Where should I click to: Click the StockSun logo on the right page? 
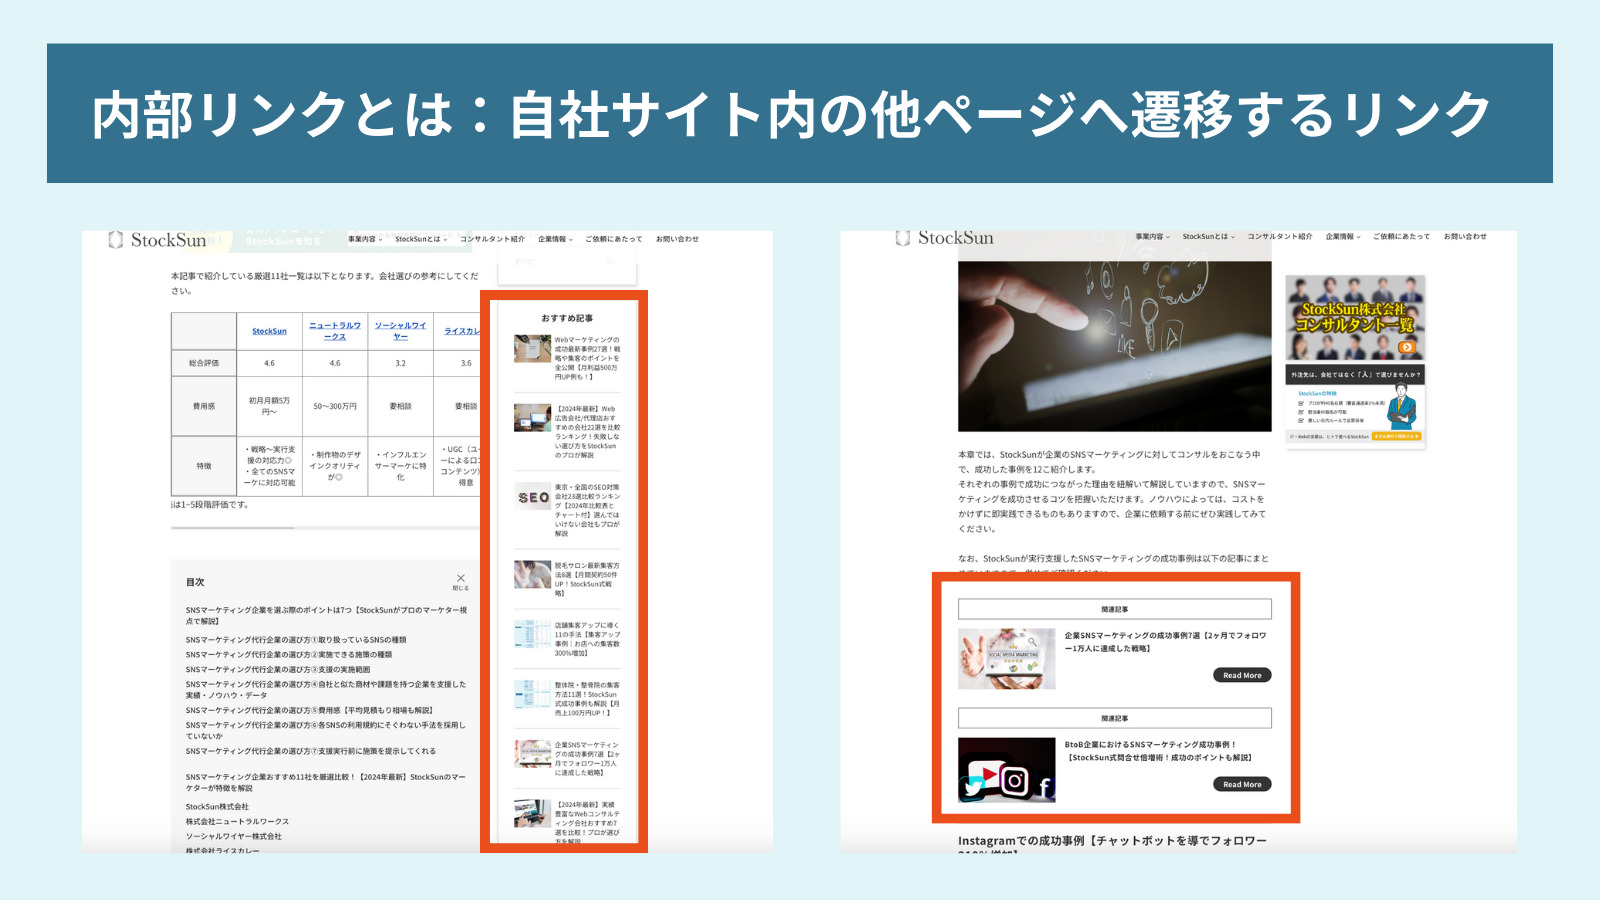coord(945,238)
